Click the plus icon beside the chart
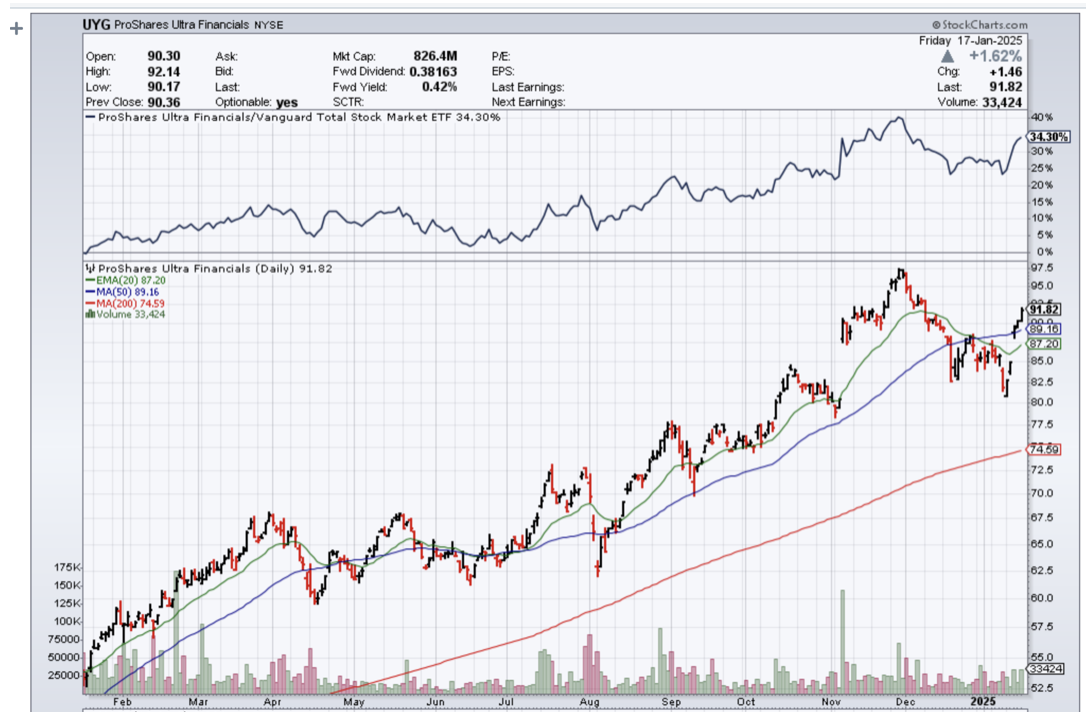Screen dimensions: 1086x712 pyautogui.click(x=15, y=29)
